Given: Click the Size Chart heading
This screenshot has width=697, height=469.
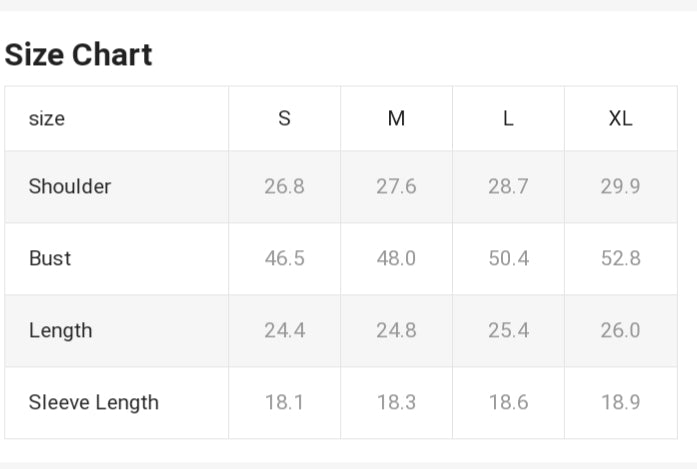Looking at the screenshot, I should [x=79, y=55].
